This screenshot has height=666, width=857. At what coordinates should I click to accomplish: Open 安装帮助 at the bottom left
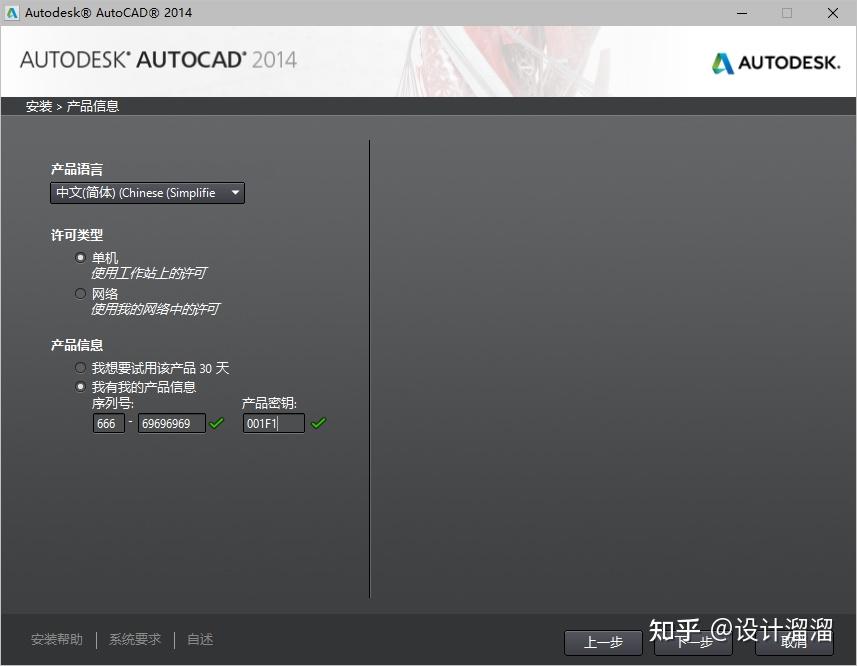(57, 638)
